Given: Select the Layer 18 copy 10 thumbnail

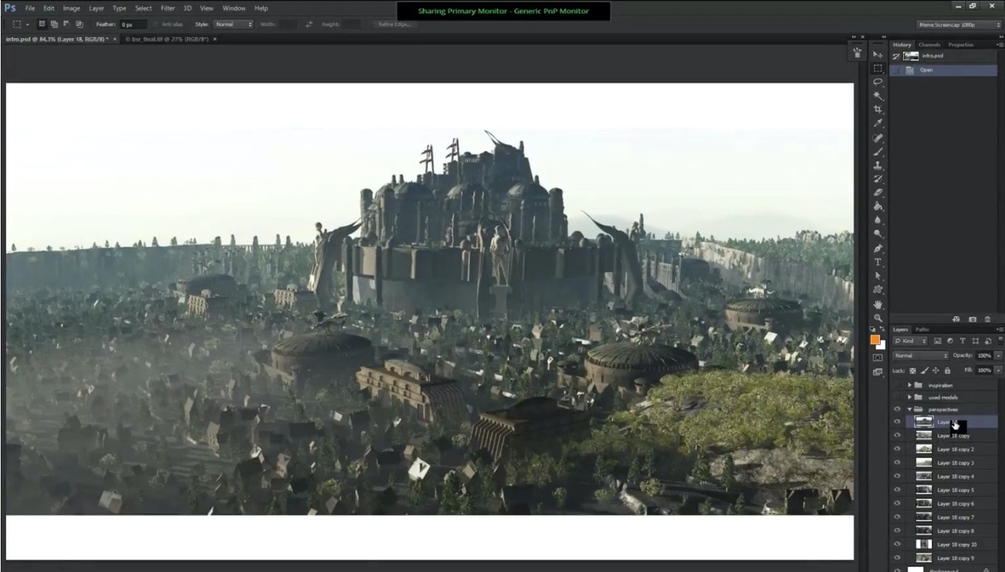Looking at the screenshot, I should tap(924, 544).
